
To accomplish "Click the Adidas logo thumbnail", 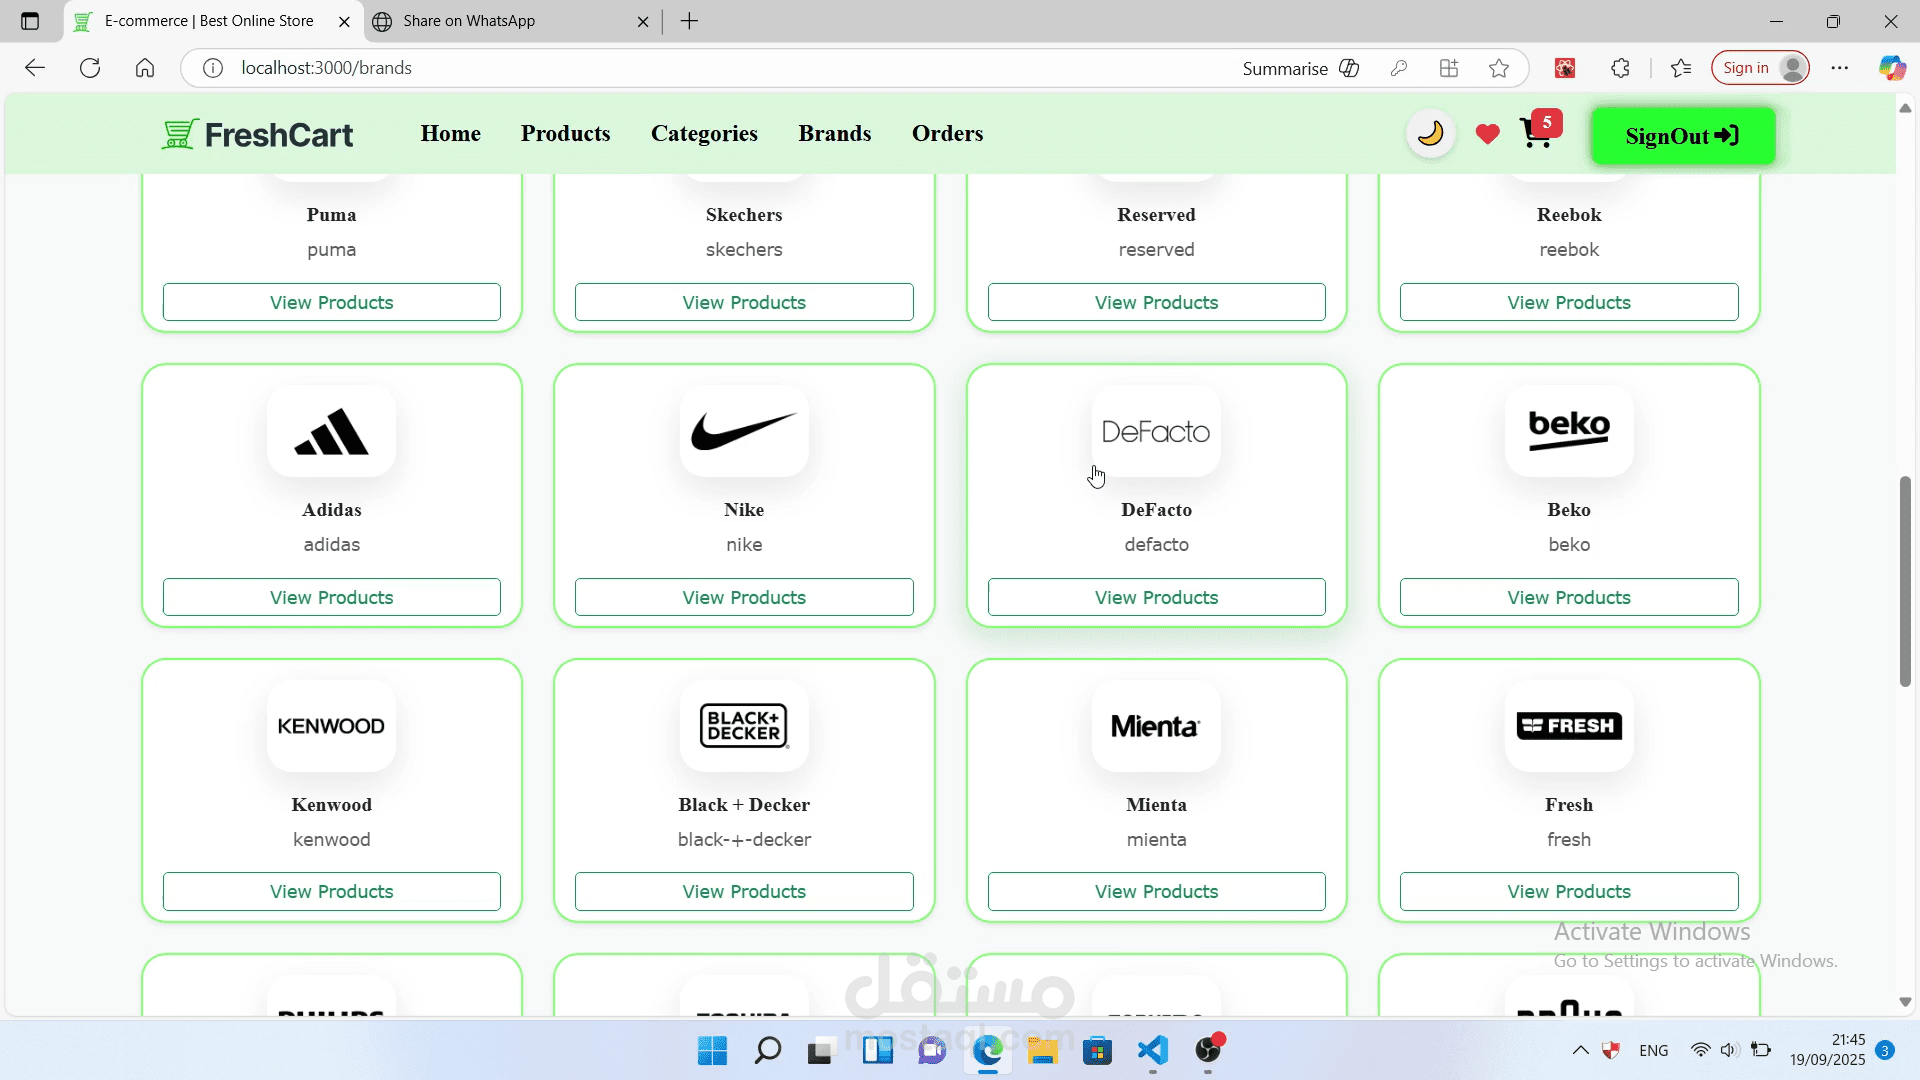I will [x=332, y=431].
